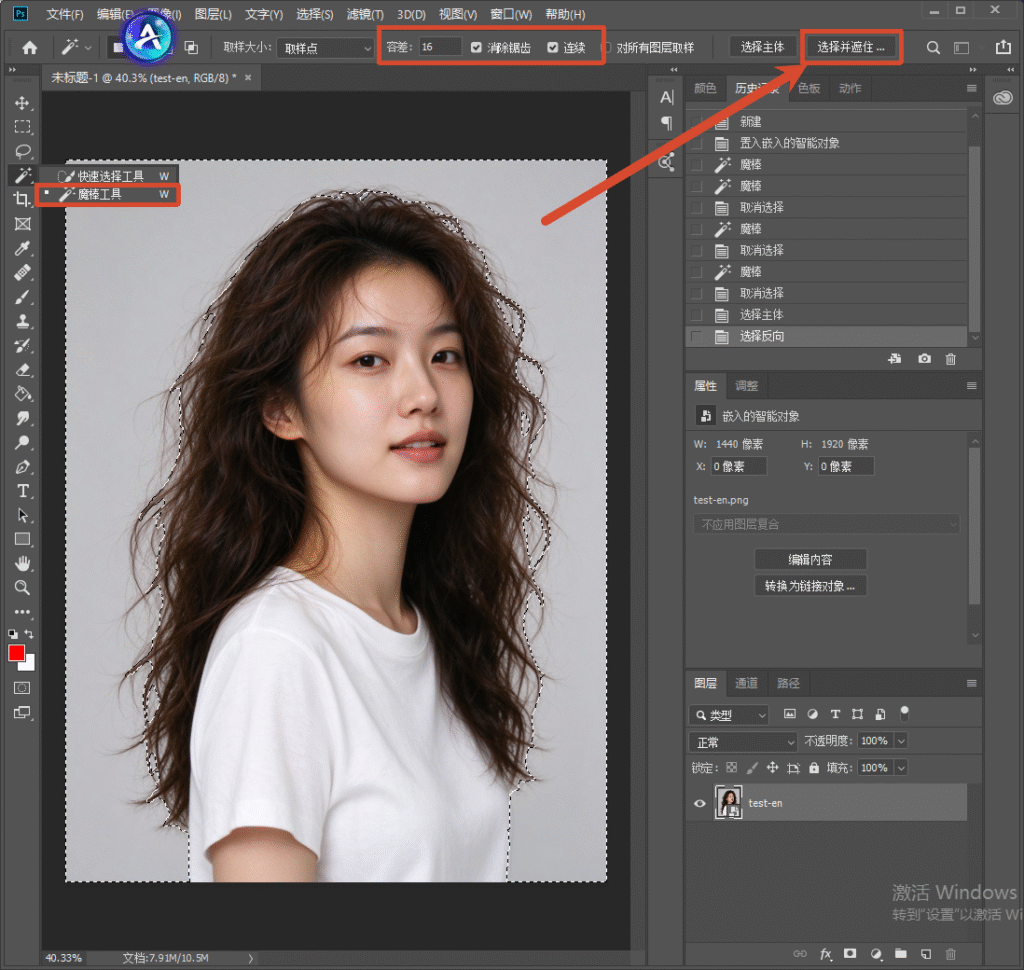
Task: Click the share/export icon
Action: click(x=1003, y=47)
